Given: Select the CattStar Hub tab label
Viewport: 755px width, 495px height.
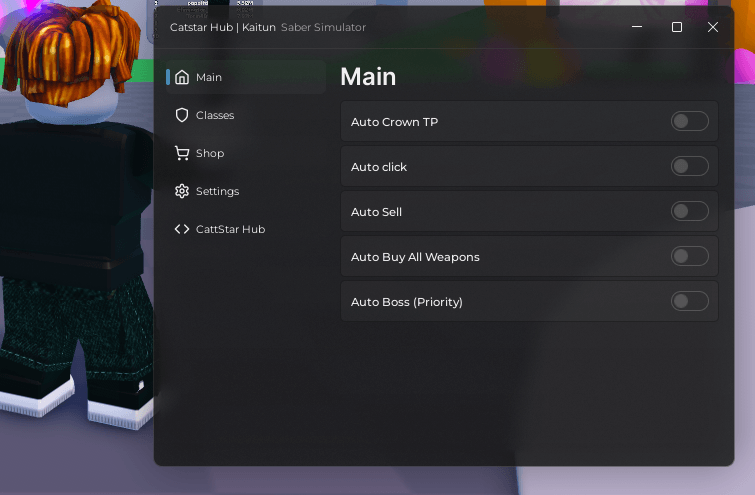Looking at the screenshot, I should 230,229.
